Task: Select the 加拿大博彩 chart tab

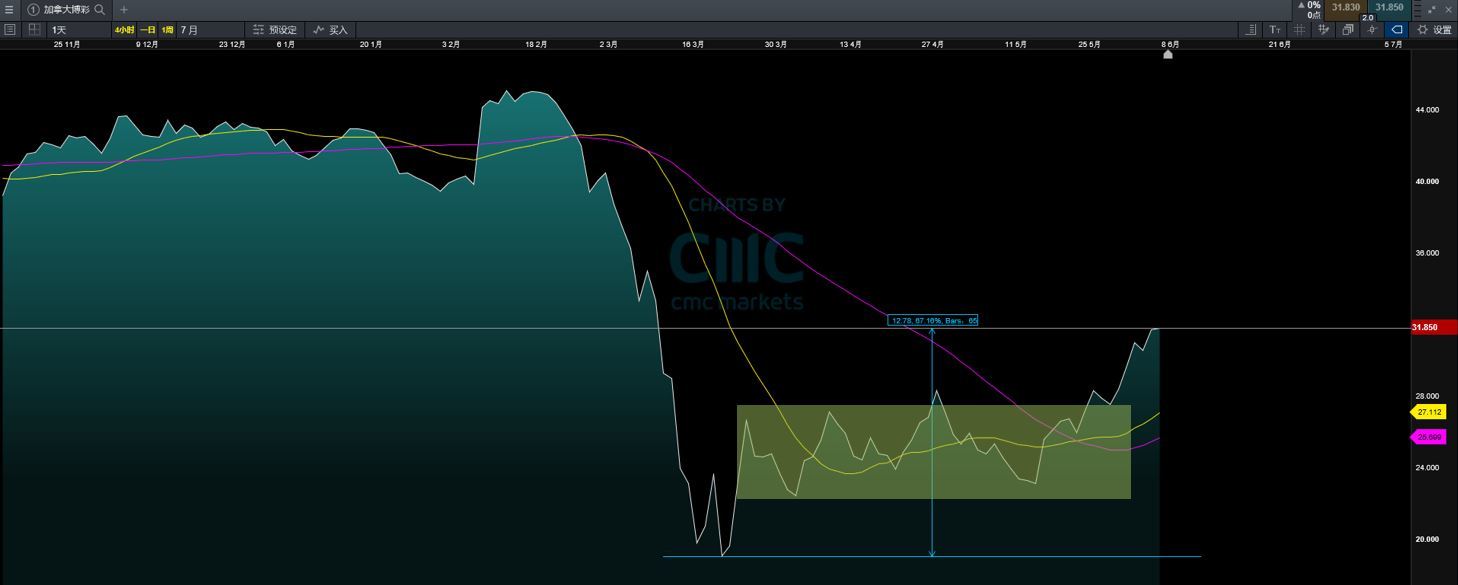Action: pos(66,9)
